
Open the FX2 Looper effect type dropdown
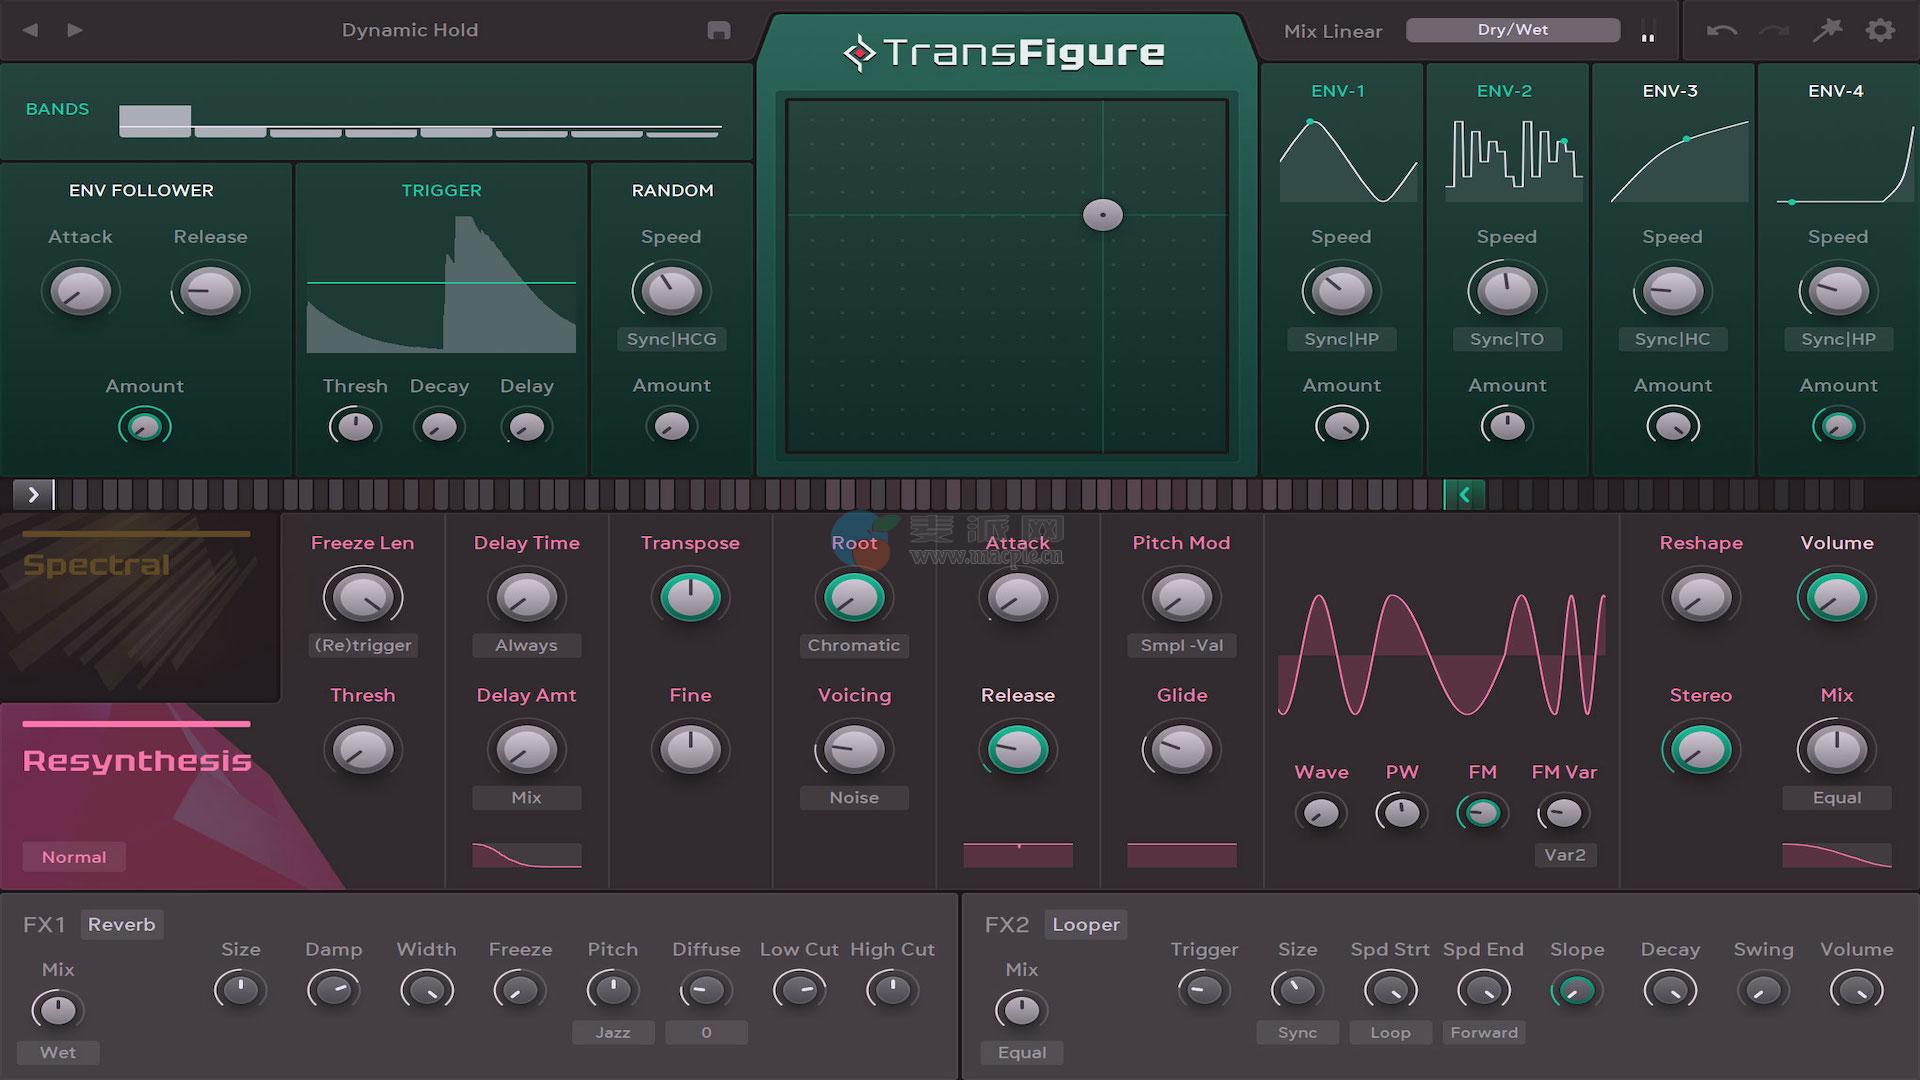coord(1085,924)
